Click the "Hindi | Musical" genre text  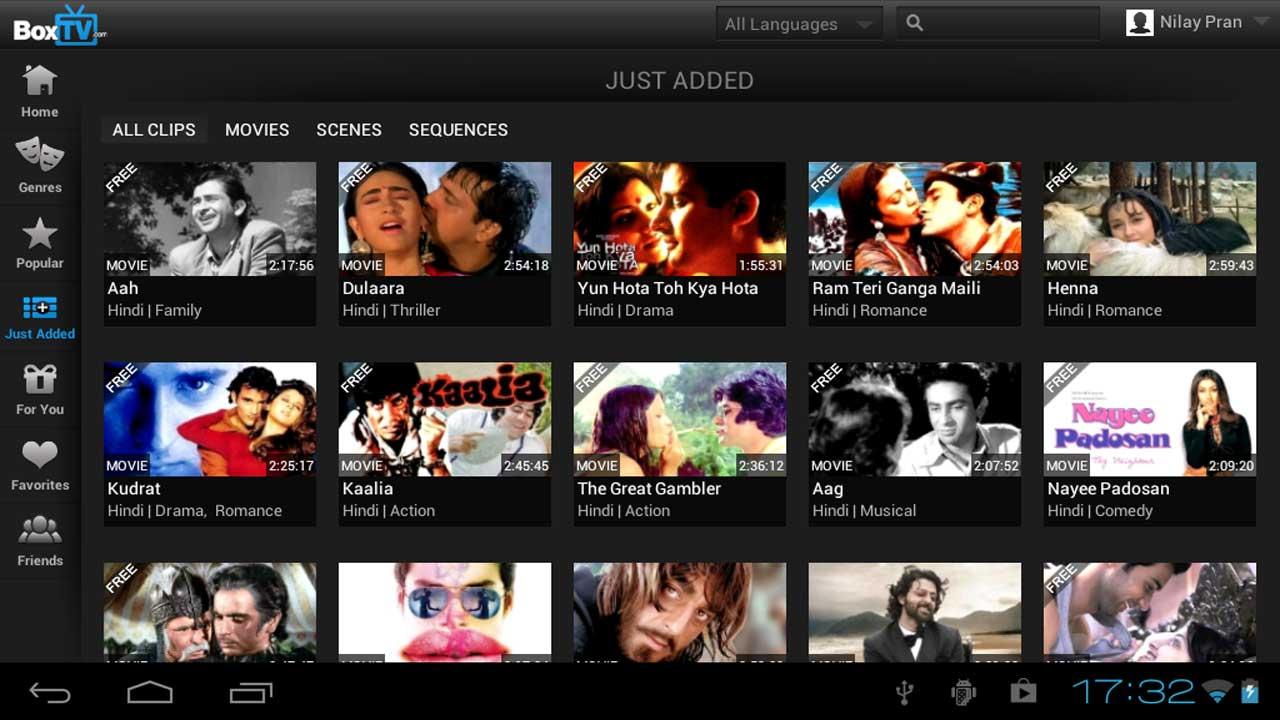pyautogui.click(x=864, y=510)
